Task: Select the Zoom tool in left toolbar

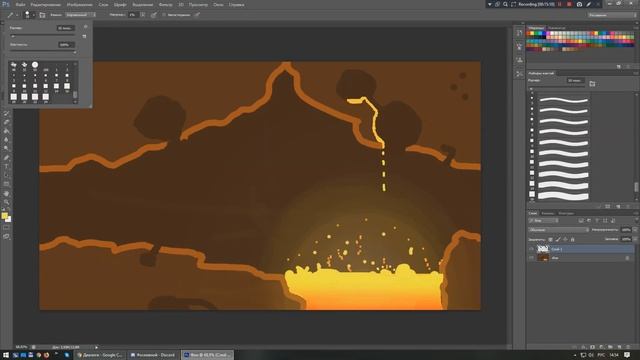Action: coord(7,202)
